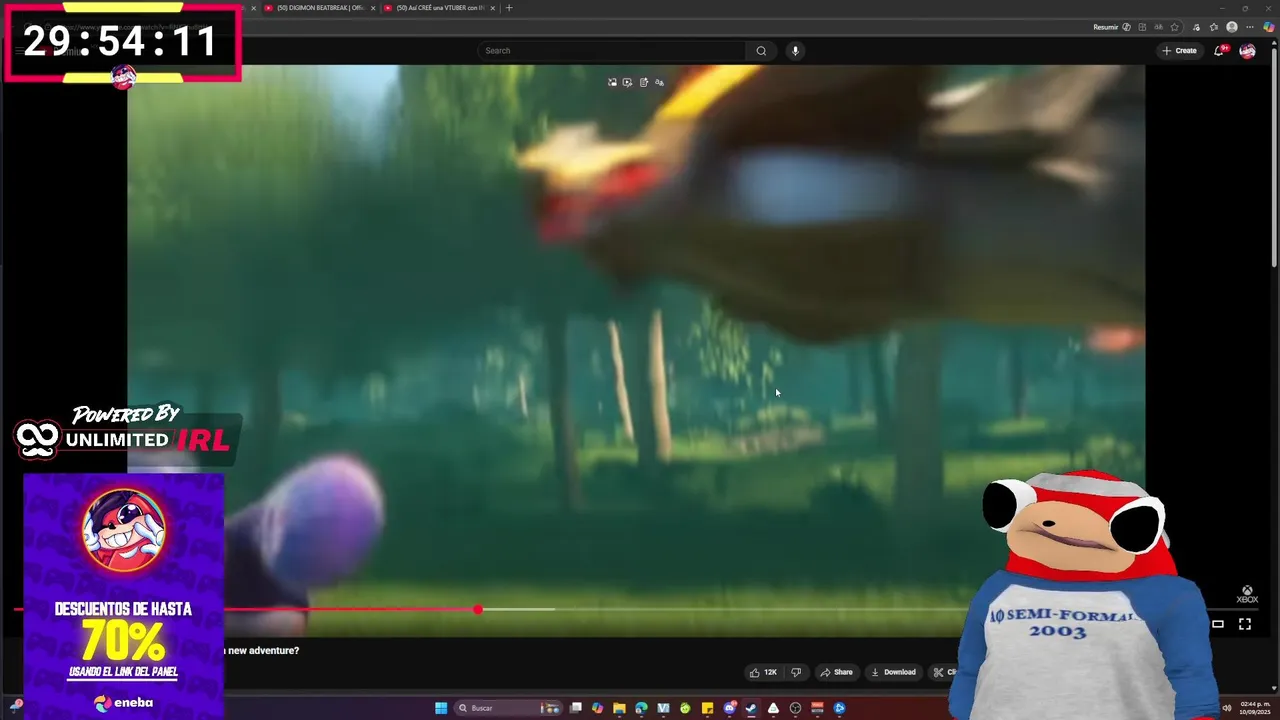Image resolution: width=1280 pixels, height=720 pixels.
Task: Click first overlay icon atop video
Action: click(x=612, y=82)
